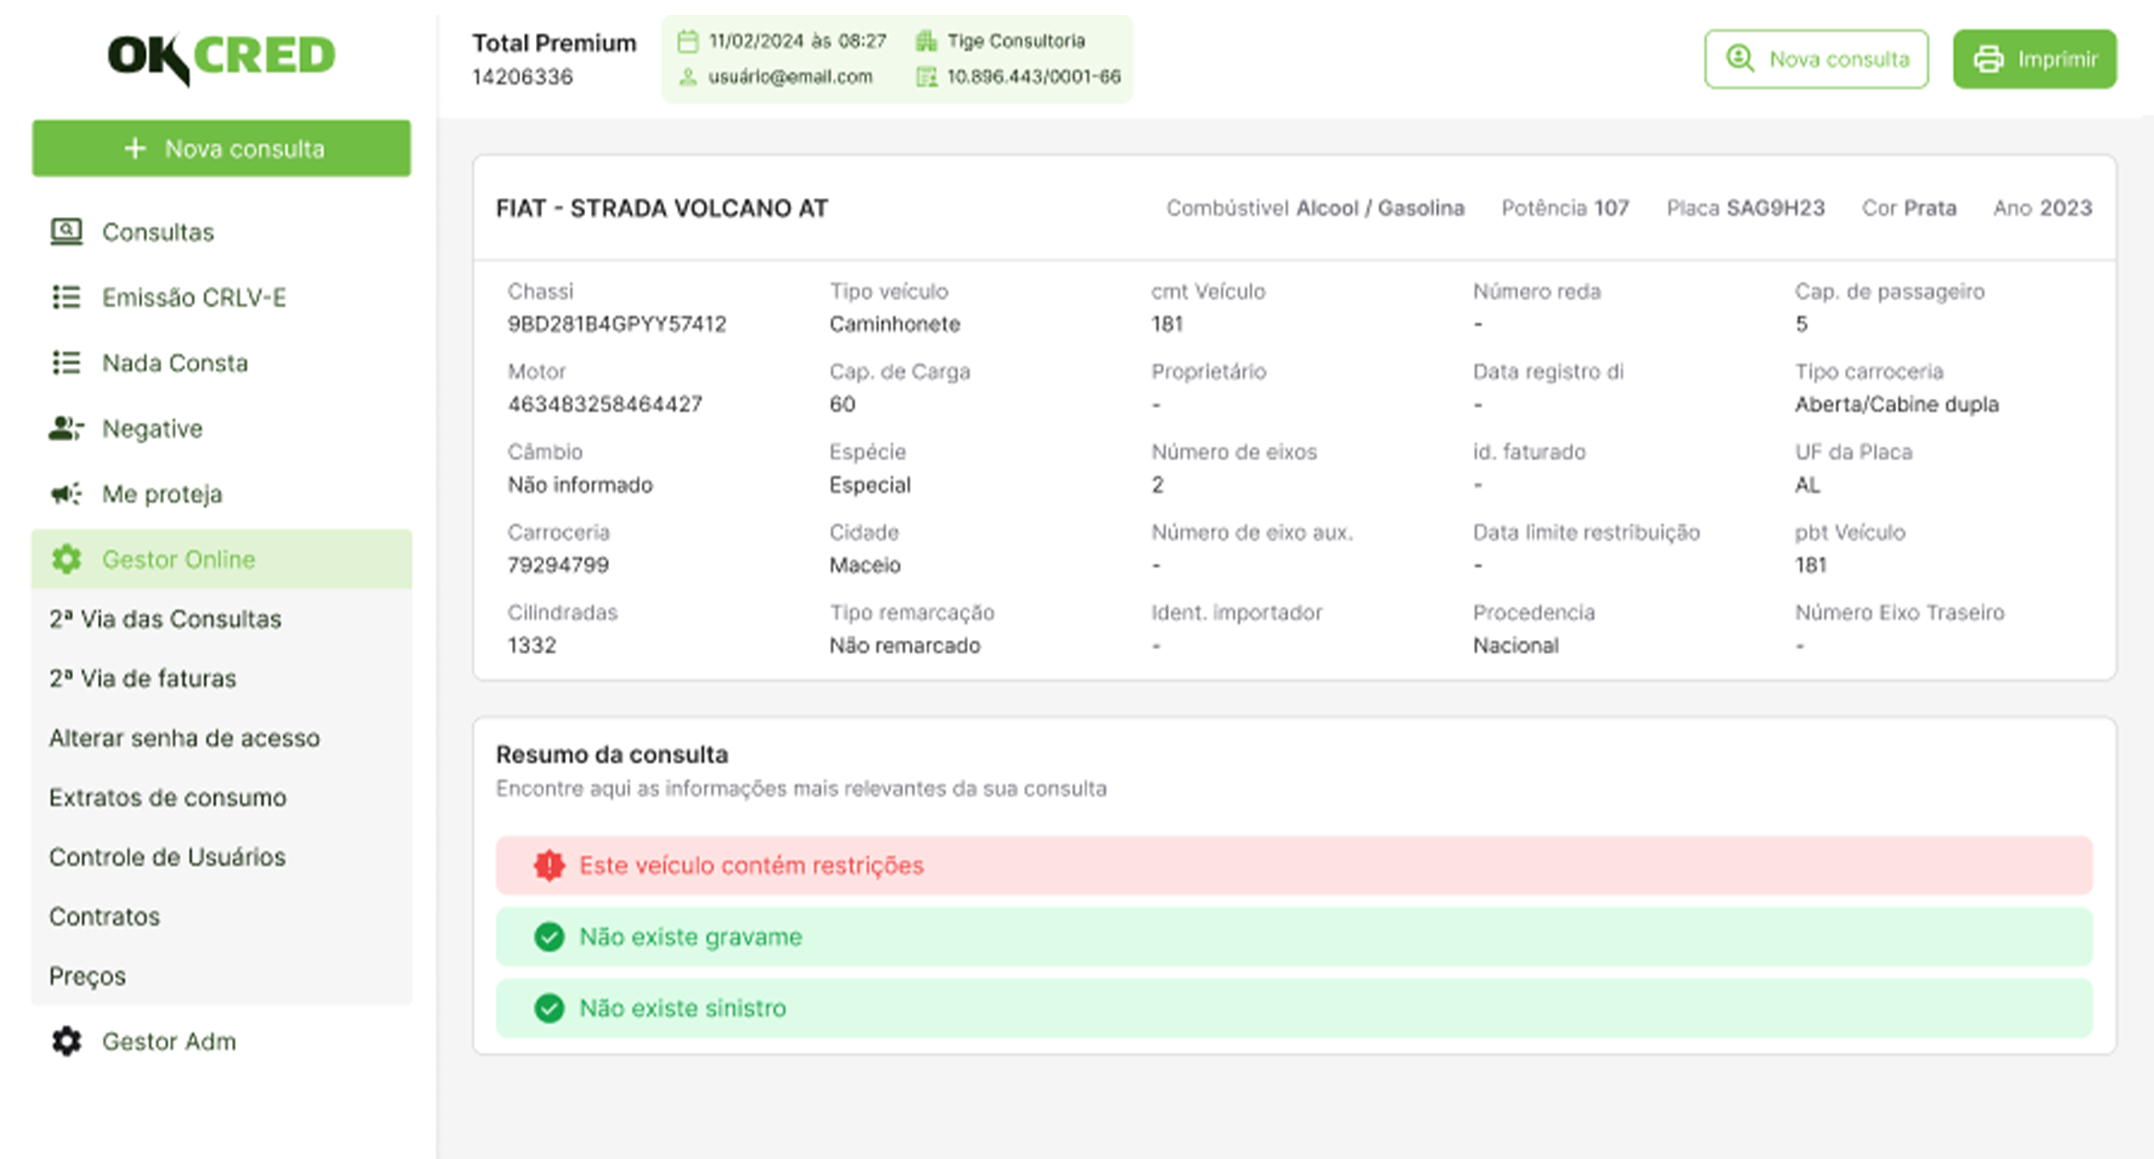Click the Negative users icon
Image resolution: width=2154 pixels, height=1159 pixels.
tap(66, 428)
